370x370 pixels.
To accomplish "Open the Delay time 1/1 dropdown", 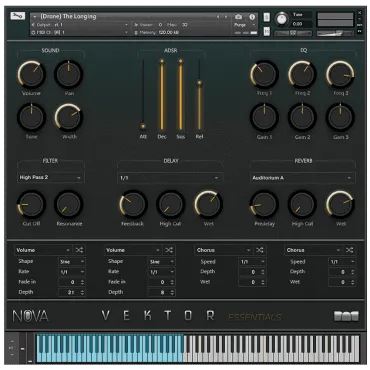I will coord(170,178).
